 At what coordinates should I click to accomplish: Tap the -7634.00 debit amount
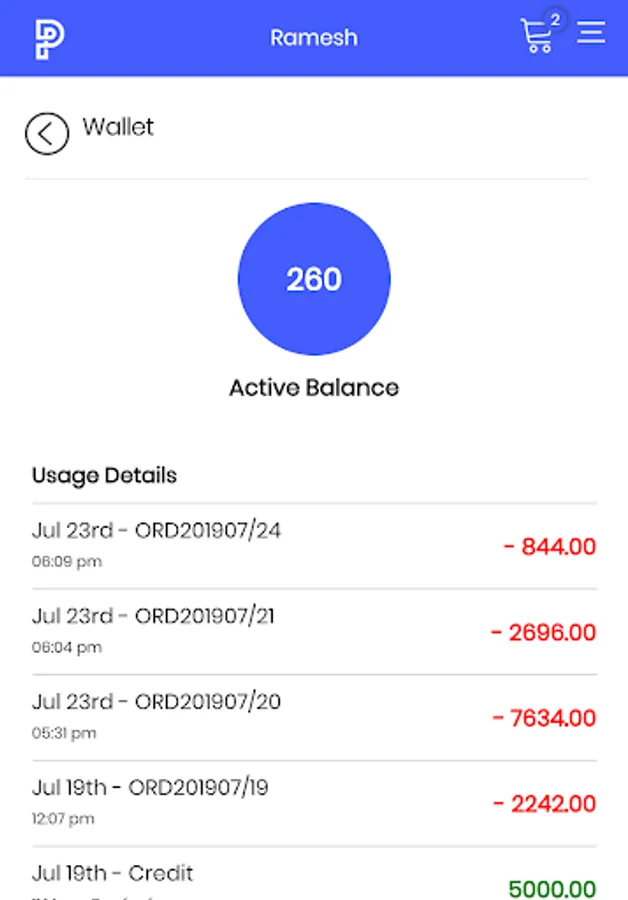[x=543, y=718]
